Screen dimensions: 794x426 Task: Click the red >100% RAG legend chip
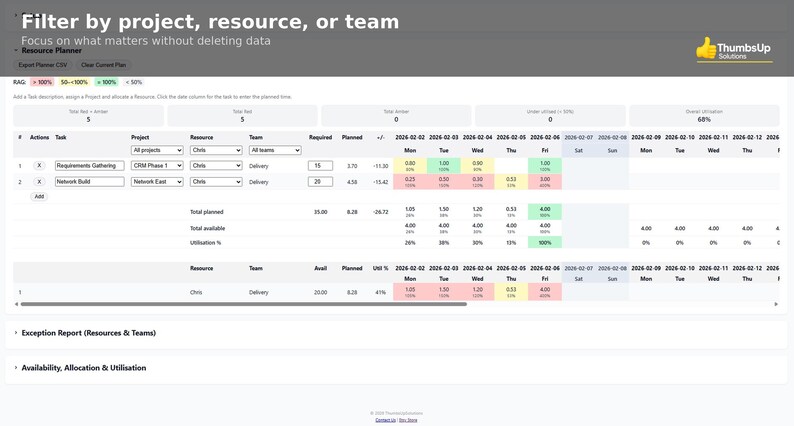(42, 82)
